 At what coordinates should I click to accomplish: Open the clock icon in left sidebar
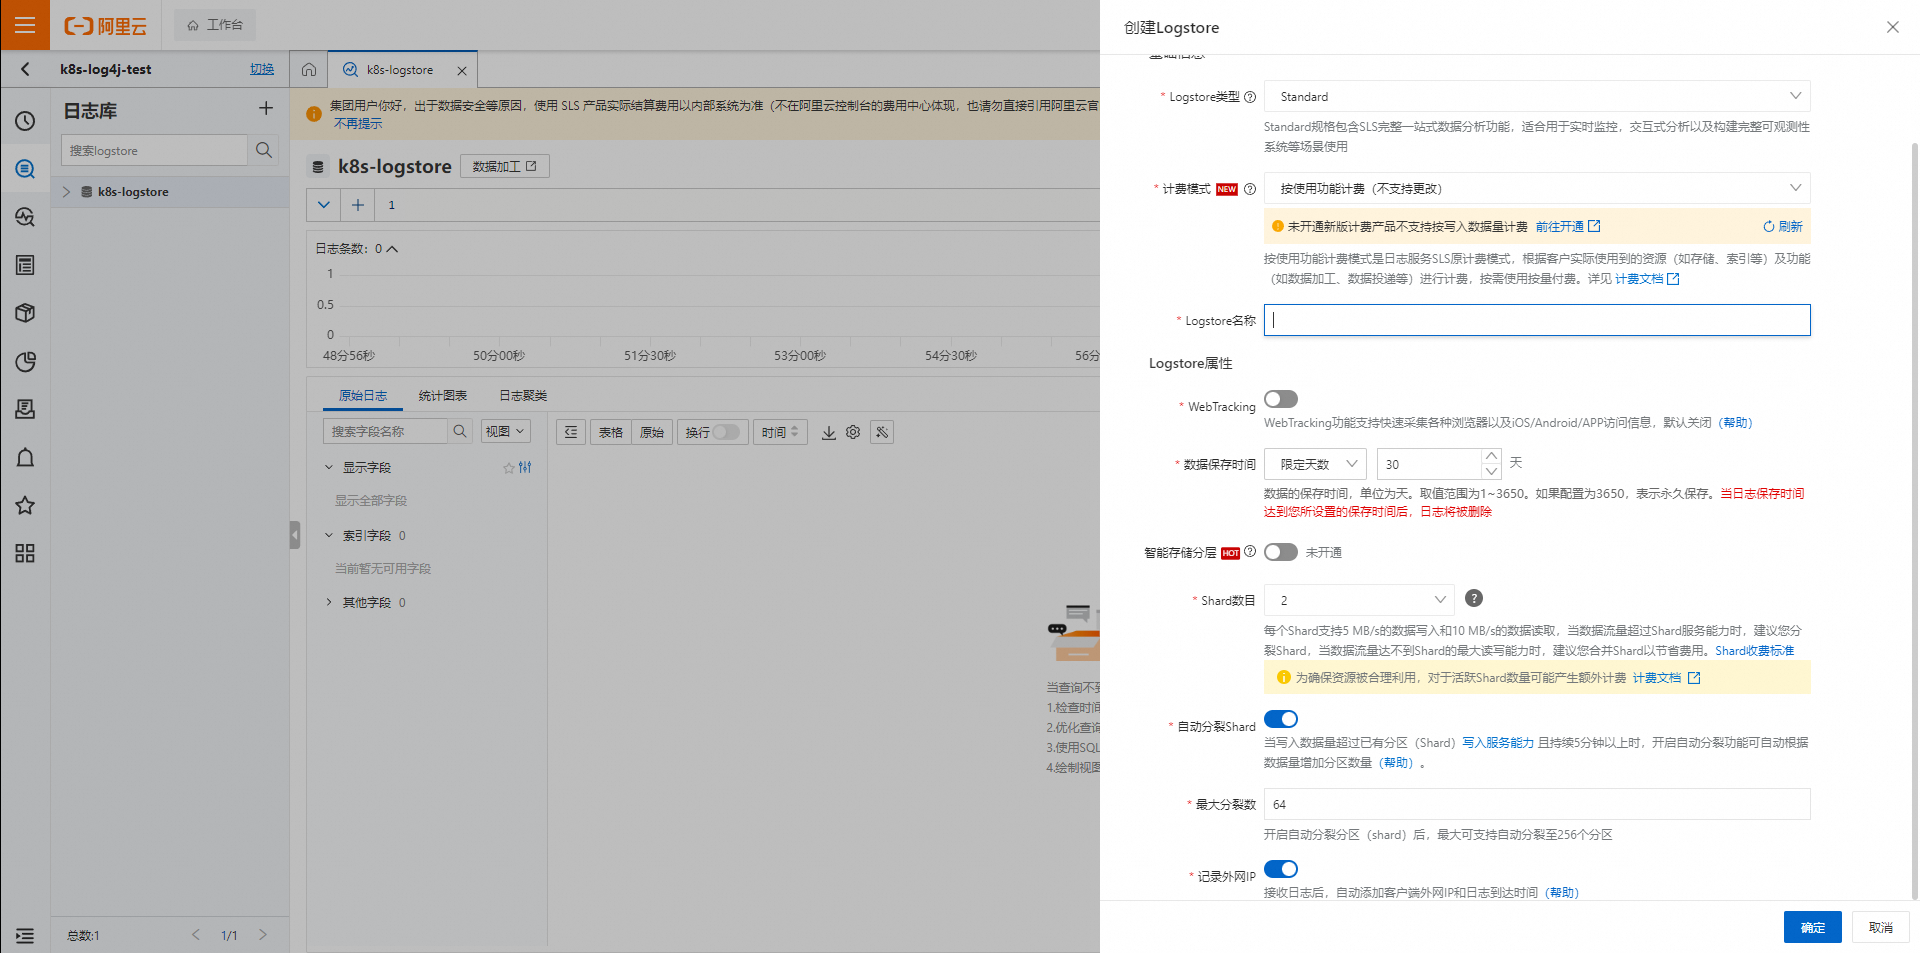pyautogui.click(x=25, y=121)
